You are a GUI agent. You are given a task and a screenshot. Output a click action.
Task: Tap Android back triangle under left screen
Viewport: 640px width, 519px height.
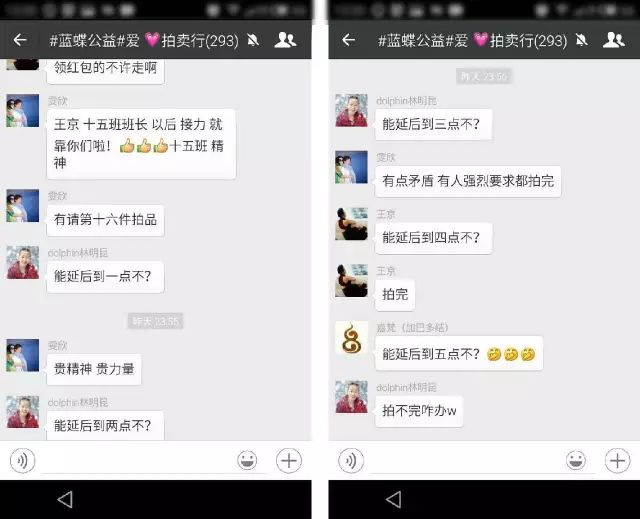(x=65, y=499)
